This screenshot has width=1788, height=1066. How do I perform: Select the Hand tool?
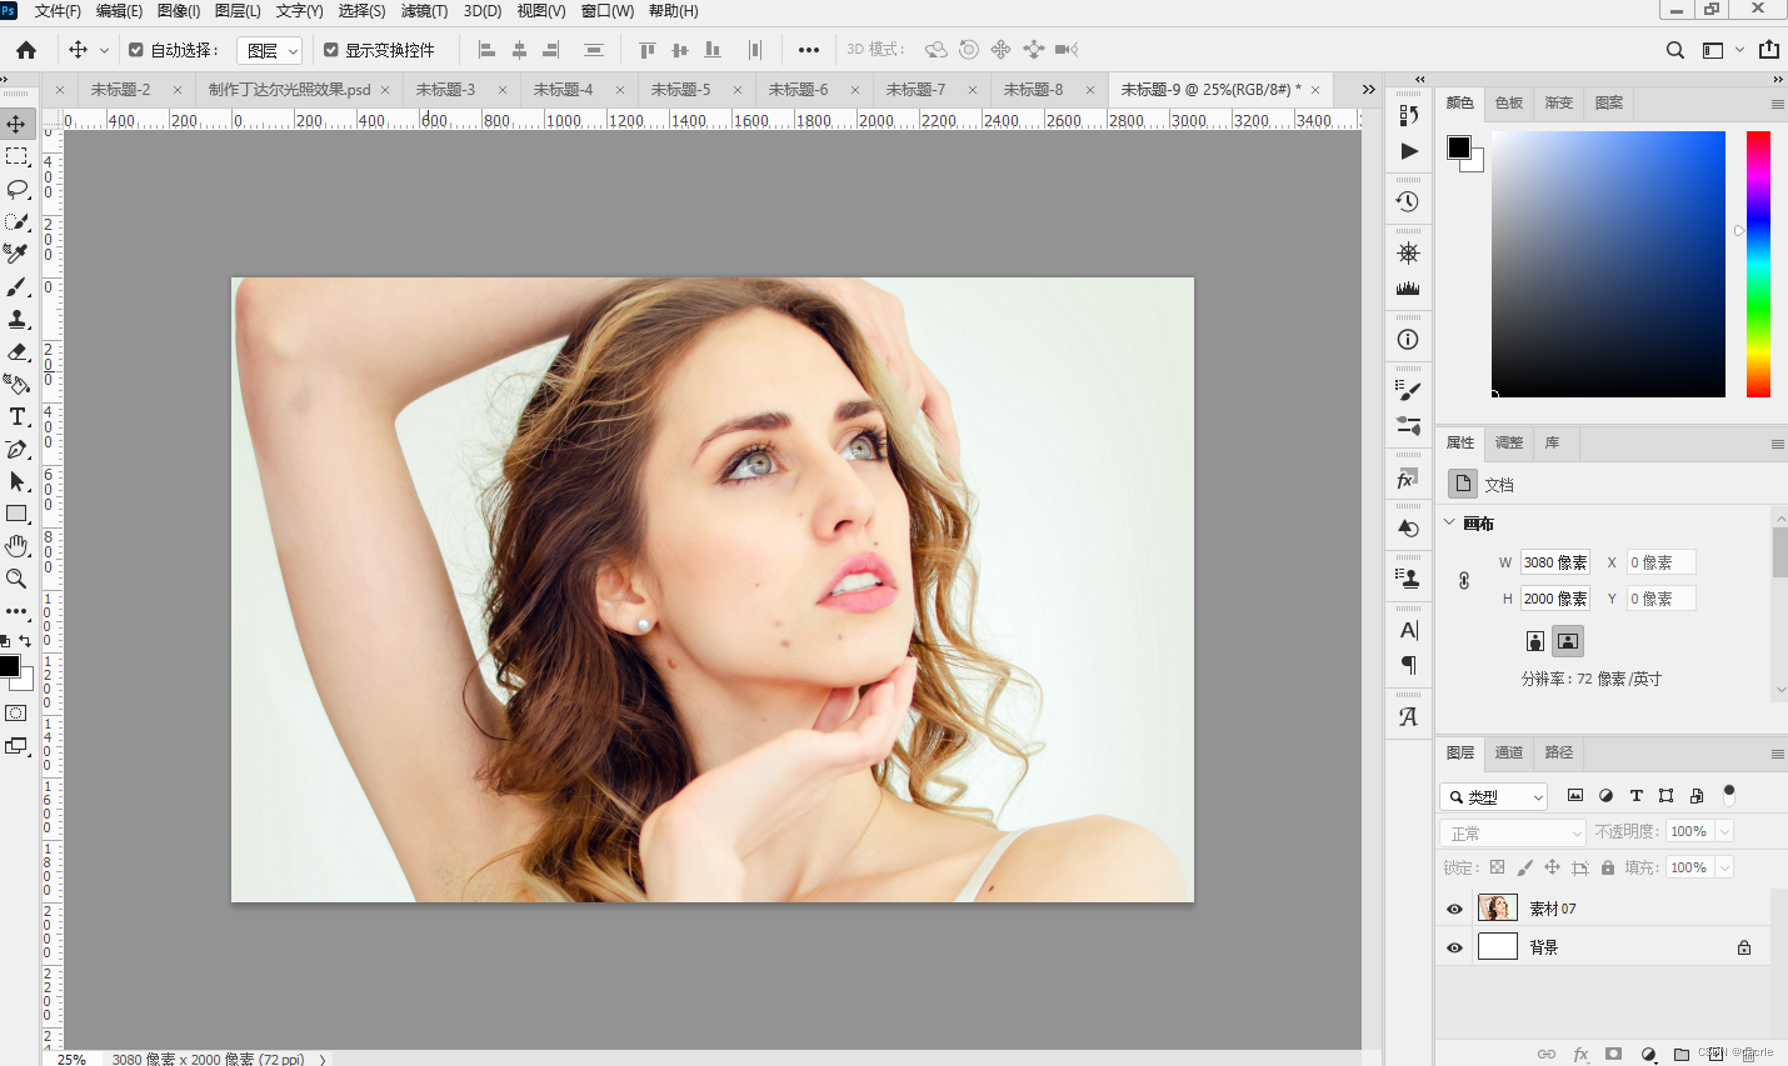pos(17,546)
